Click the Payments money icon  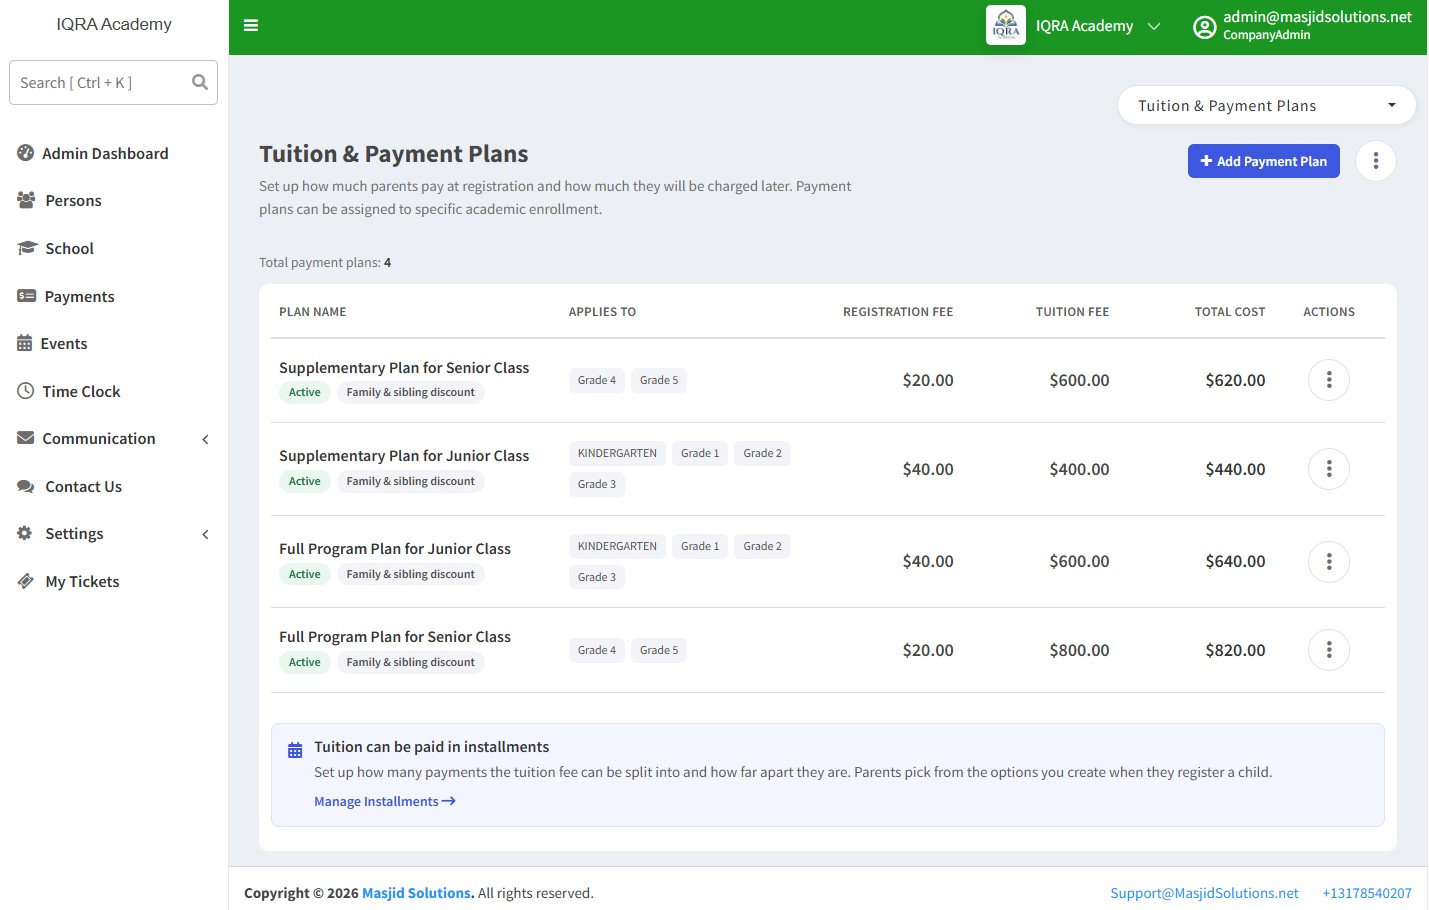tap(26, 296)
